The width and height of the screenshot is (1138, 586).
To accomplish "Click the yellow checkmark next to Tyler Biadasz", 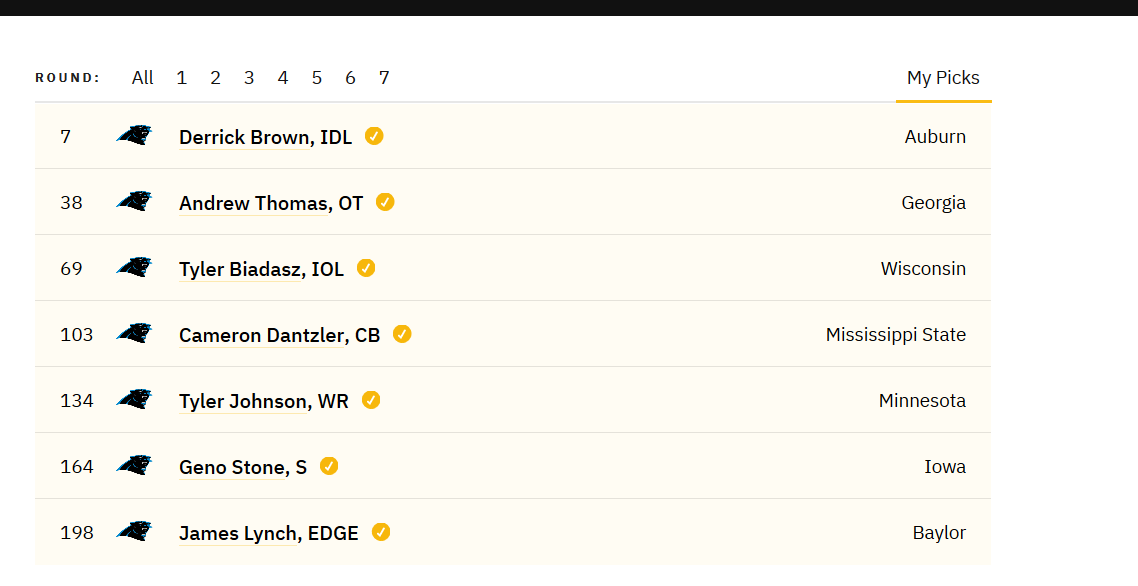I will (366, 268).
